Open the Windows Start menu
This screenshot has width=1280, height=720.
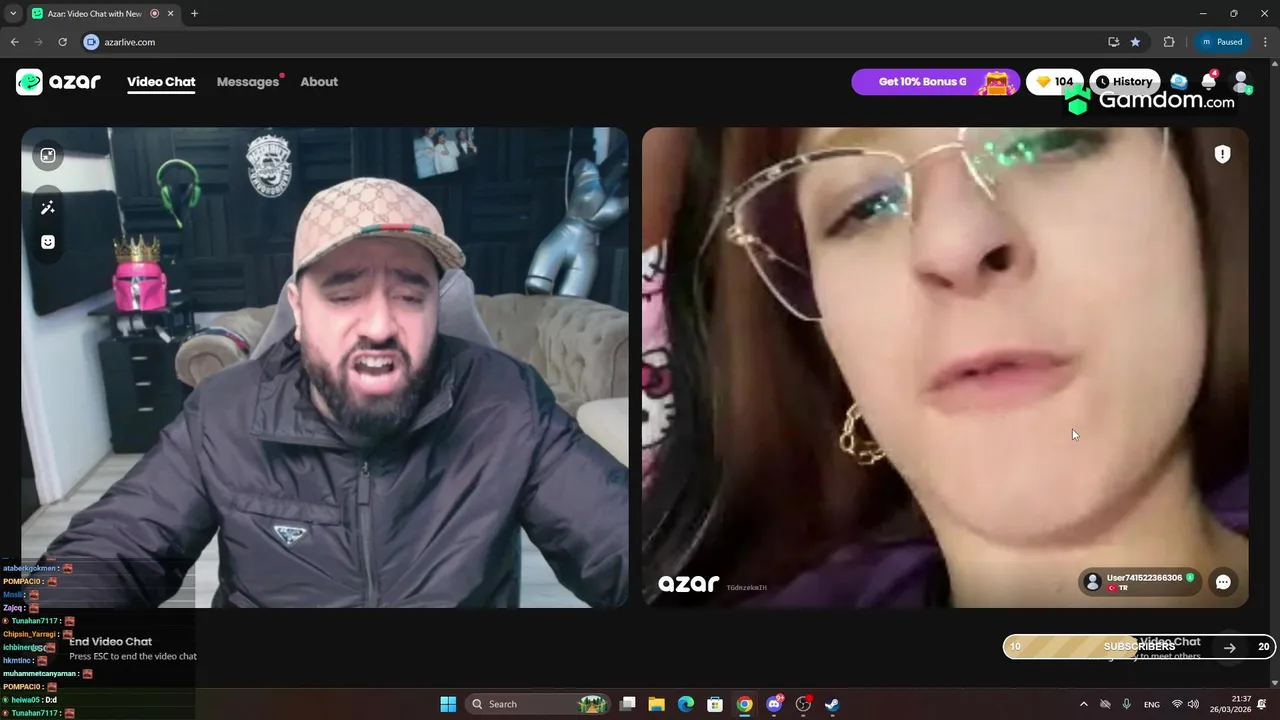click(x=448, y=704)
